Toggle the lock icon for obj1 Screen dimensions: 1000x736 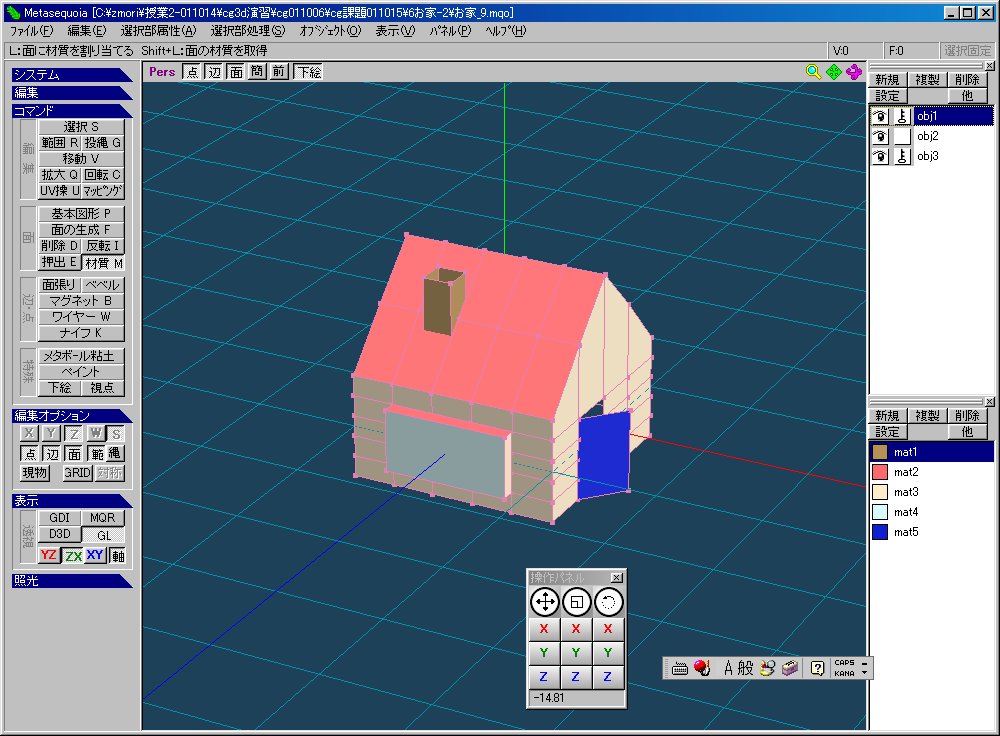coord(902,116)
